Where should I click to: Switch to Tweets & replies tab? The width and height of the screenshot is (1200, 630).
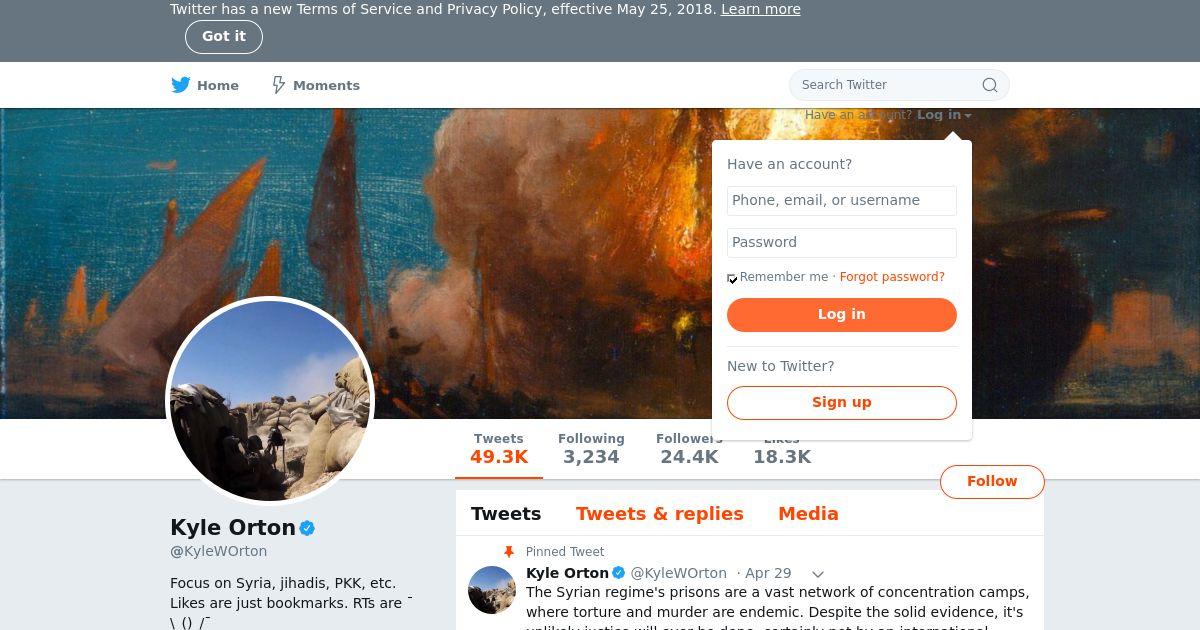point(659,514)
